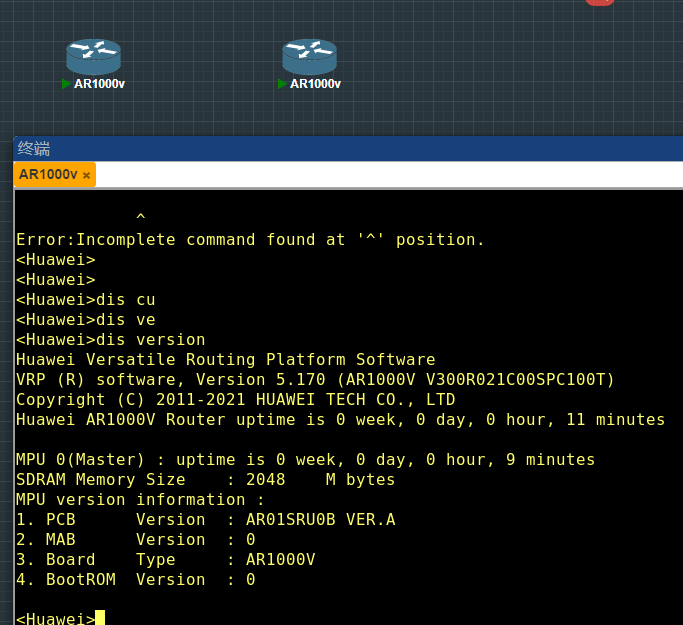Click the BootROM Version line

tap(135, 580)
